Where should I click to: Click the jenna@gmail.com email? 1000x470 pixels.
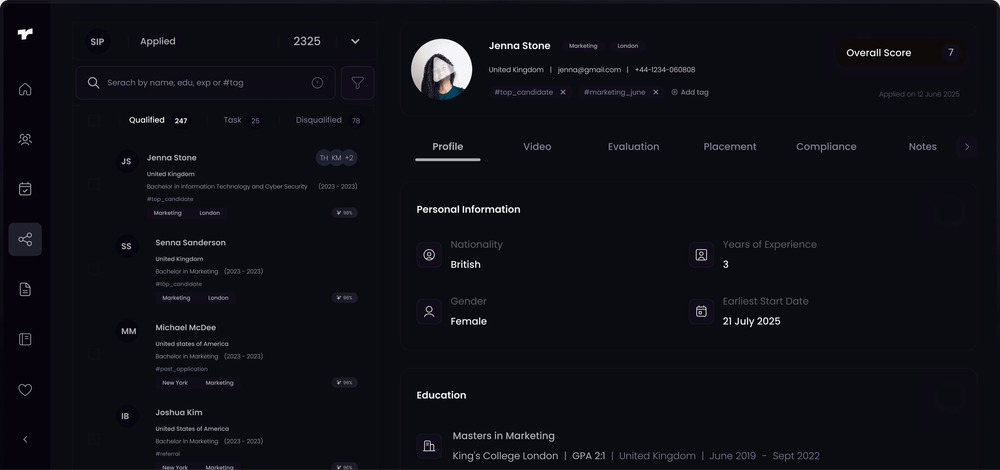tap(589, 70)
